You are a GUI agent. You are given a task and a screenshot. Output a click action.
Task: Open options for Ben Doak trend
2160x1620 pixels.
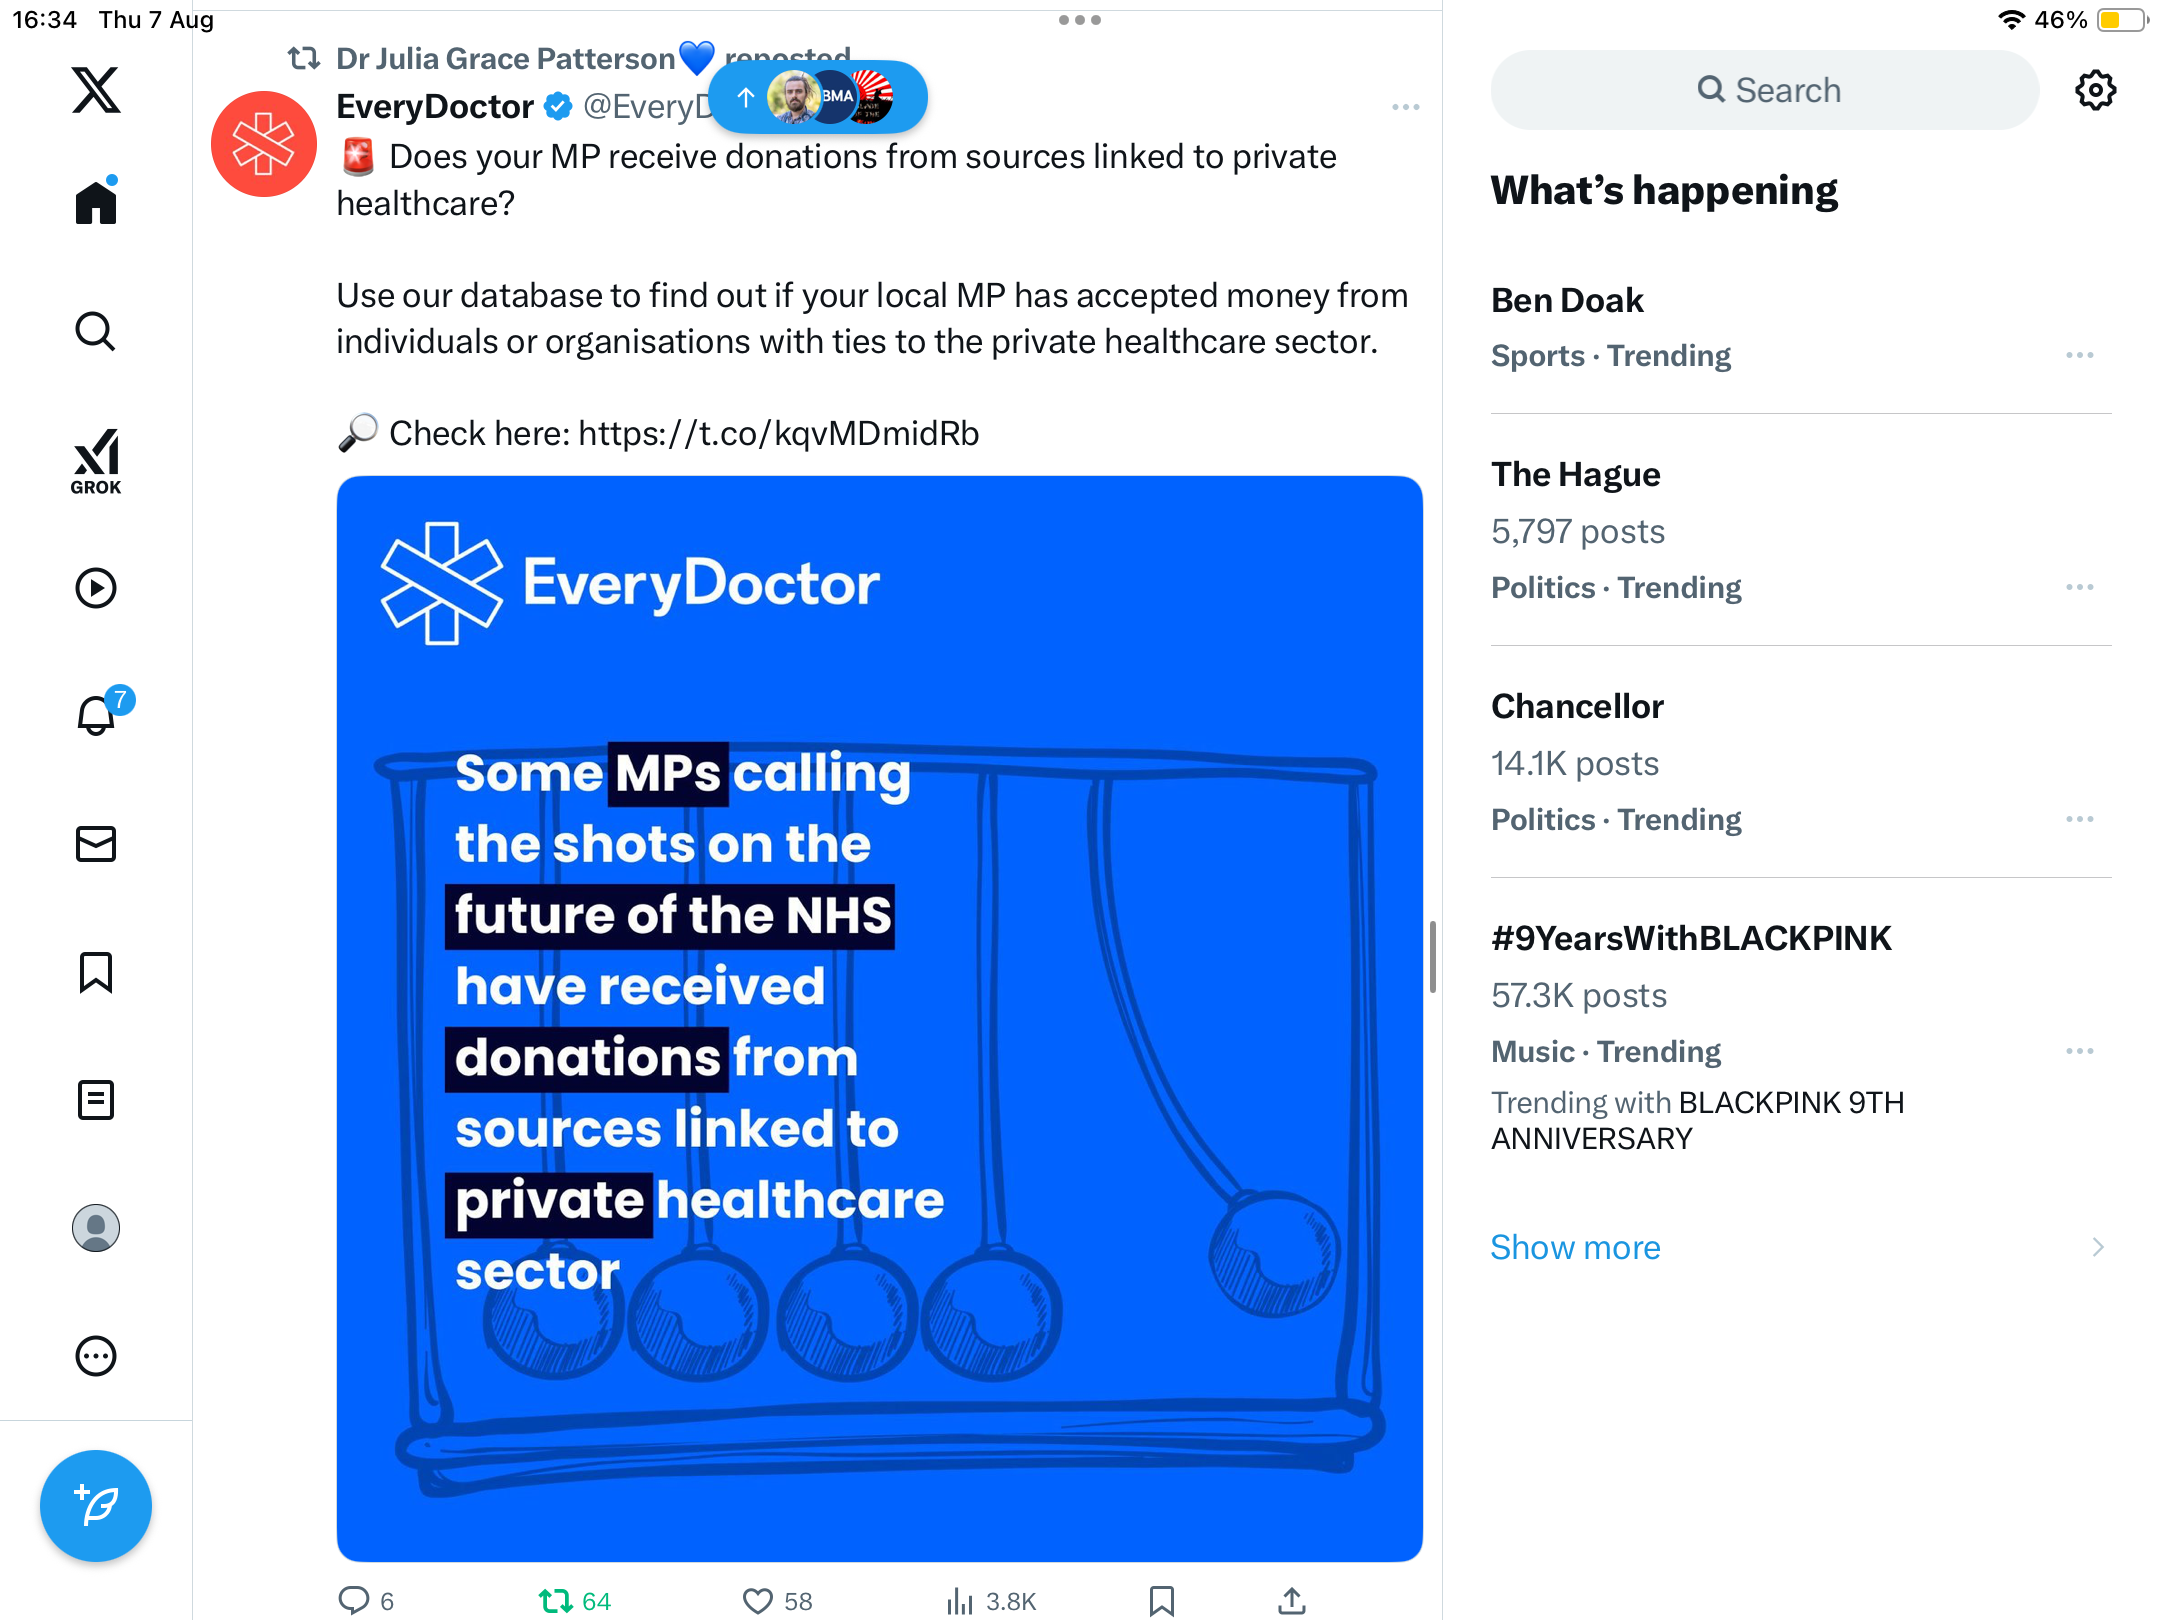pyautogui.click(x=2079, y=355)
